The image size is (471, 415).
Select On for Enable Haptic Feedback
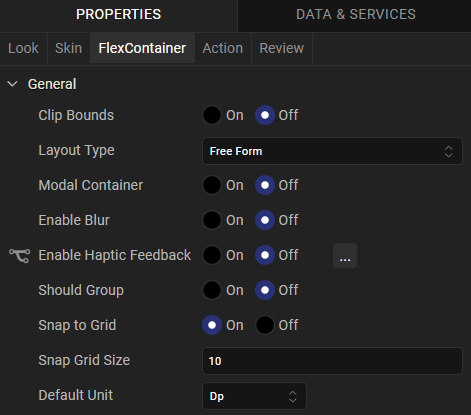point(212,255)
